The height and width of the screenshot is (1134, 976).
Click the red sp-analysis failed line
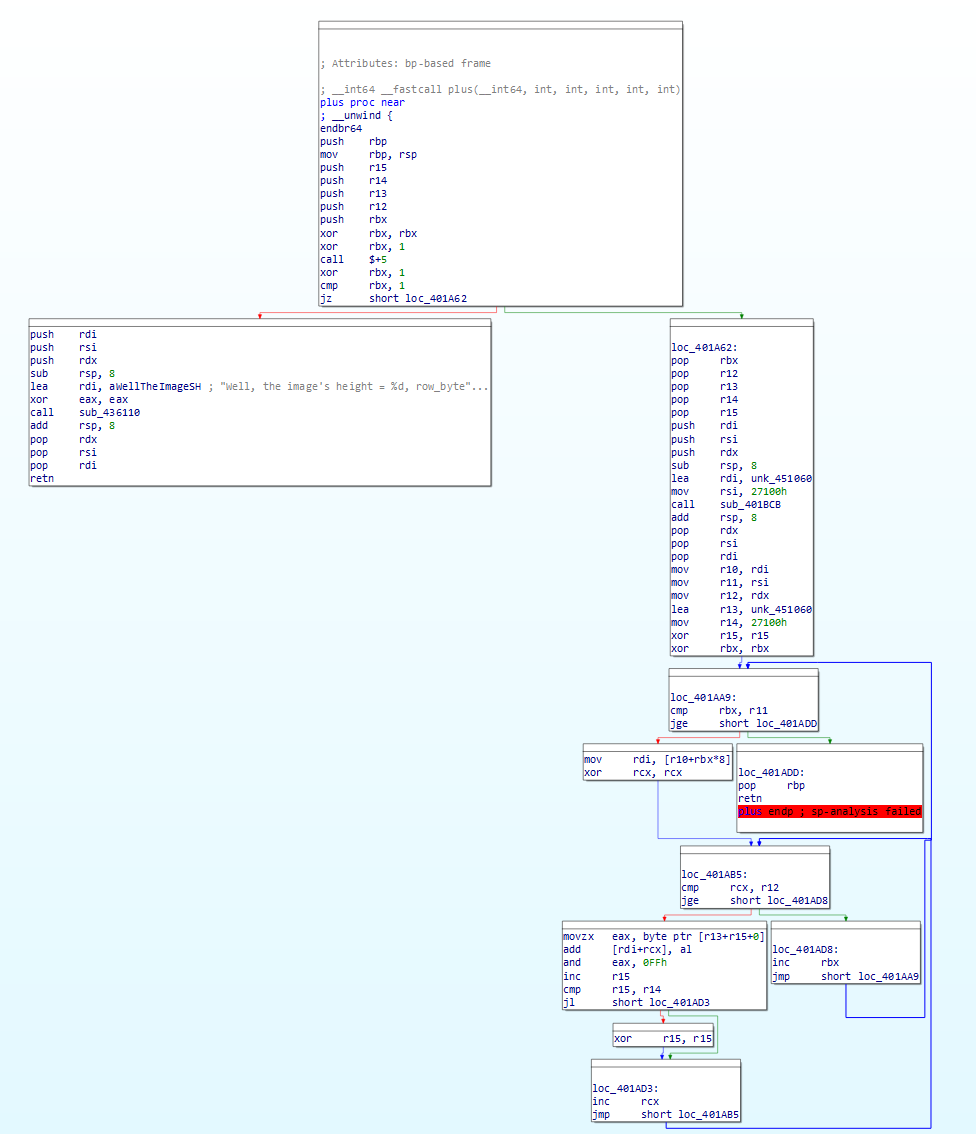point(829,812)
